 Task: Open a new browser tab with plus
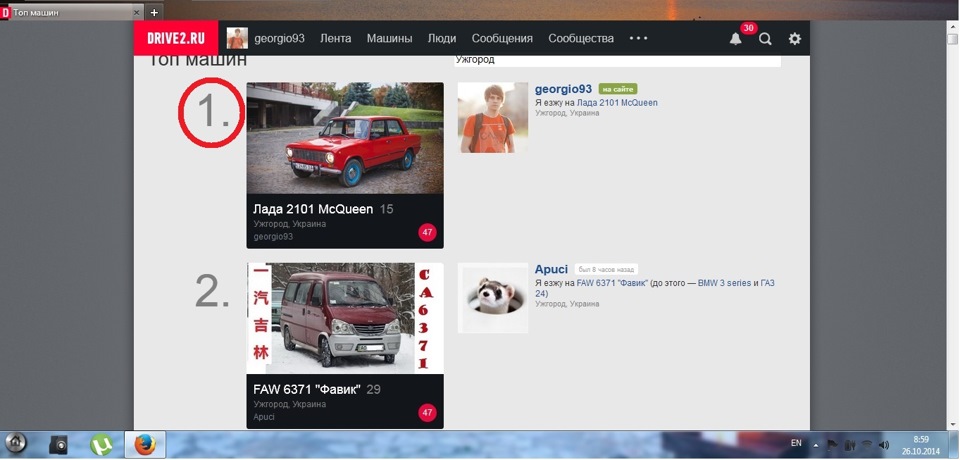(154, 12)
